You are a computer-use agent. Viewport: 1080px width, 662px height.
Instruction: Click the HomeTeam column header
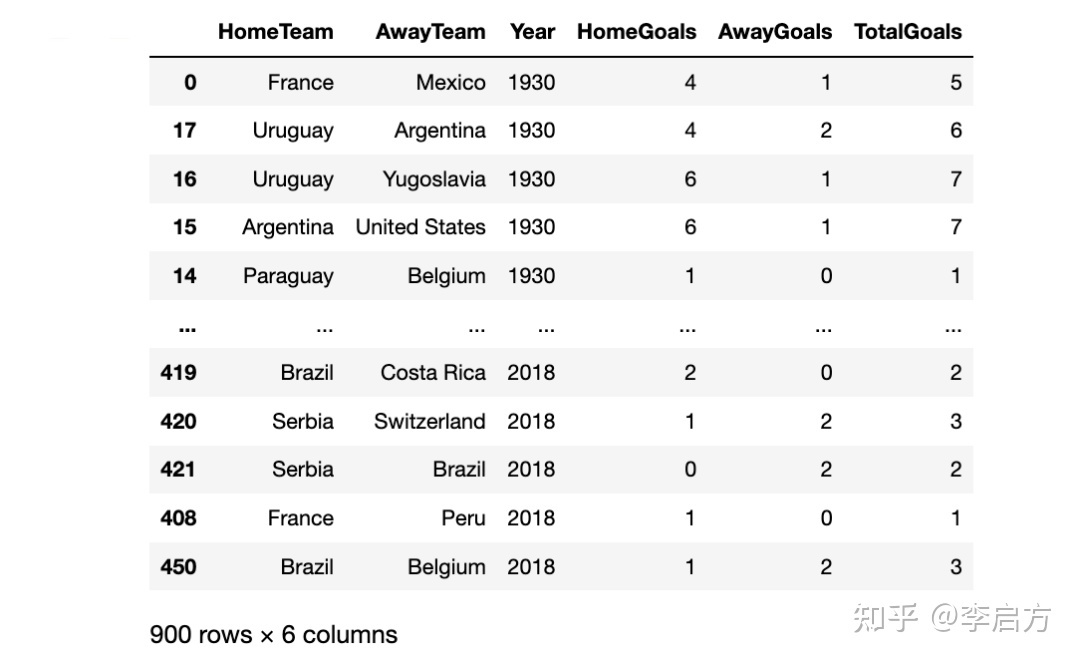pos(276,32)
